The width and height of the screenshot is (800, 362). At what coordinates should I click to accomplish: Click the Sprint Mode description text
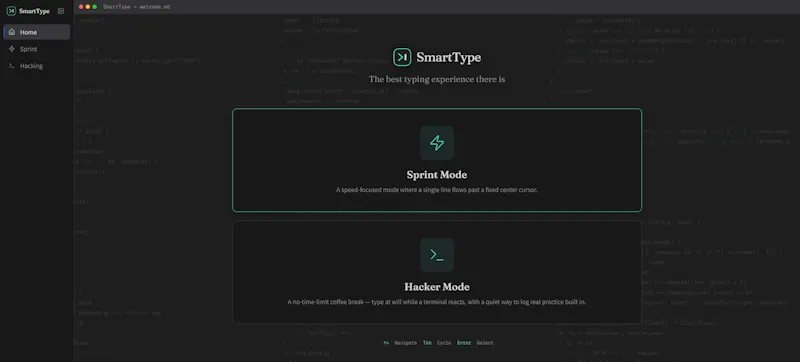(437, 190)
